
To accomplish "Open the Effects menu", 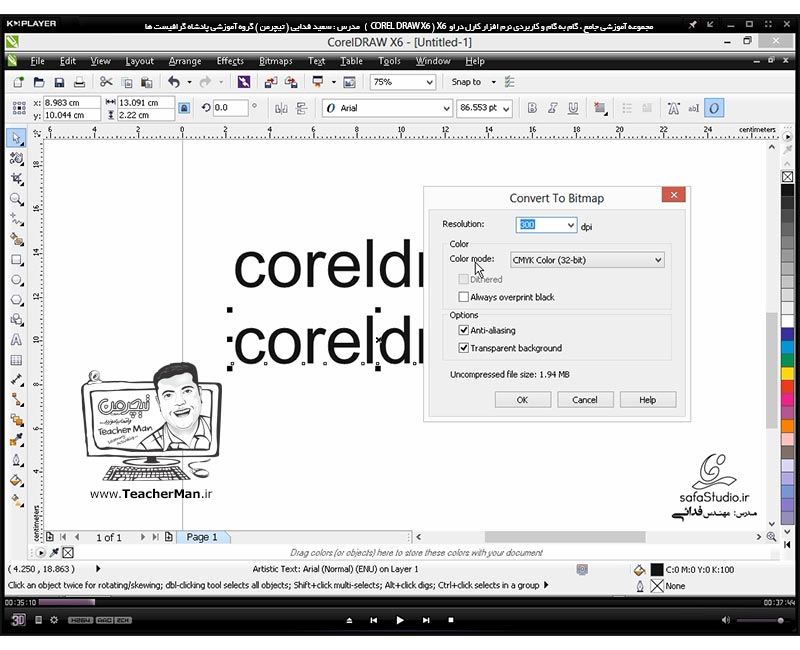I will click(x=230, y=61).
